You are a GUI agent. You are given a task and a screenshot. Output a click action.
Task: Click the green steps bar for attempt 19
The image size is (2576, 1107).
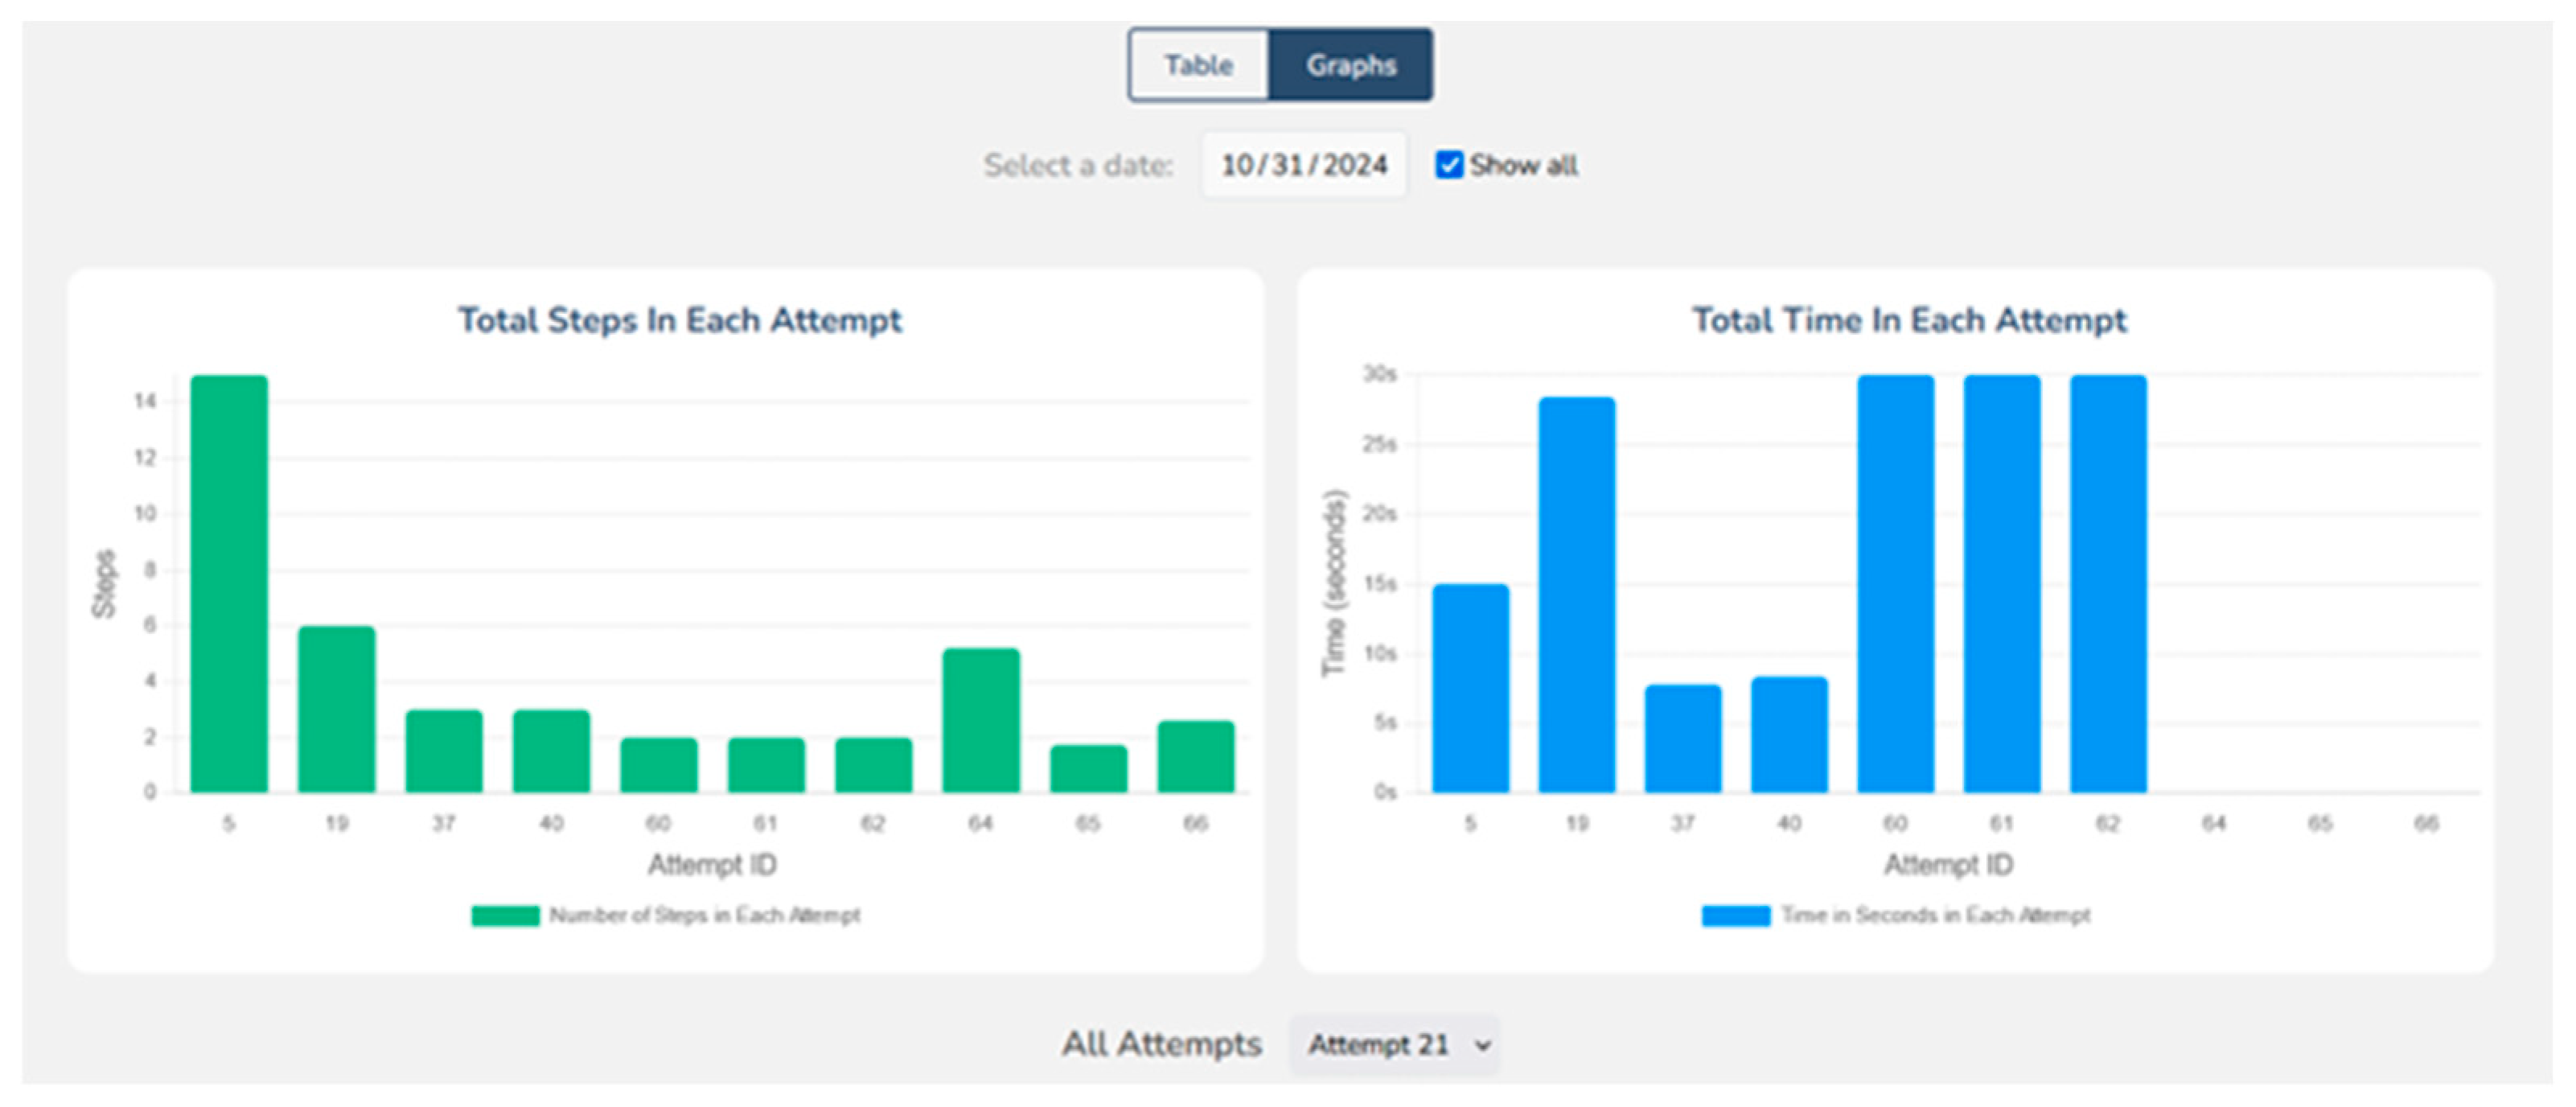pos(337,709)
